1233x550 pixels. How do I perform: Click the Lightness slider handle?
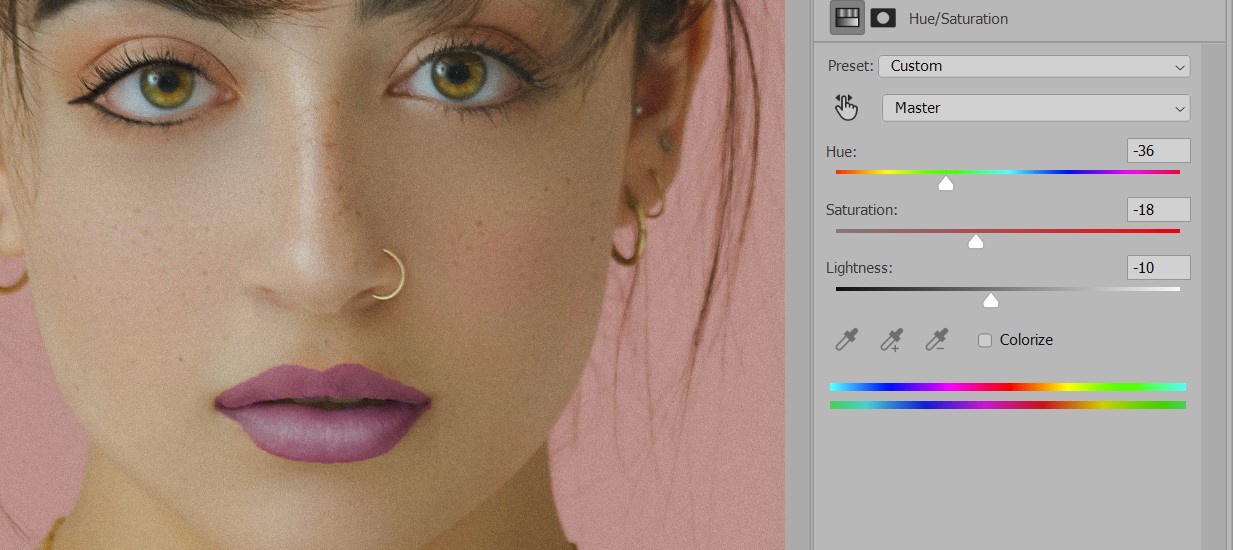click(x=991, y=300)
